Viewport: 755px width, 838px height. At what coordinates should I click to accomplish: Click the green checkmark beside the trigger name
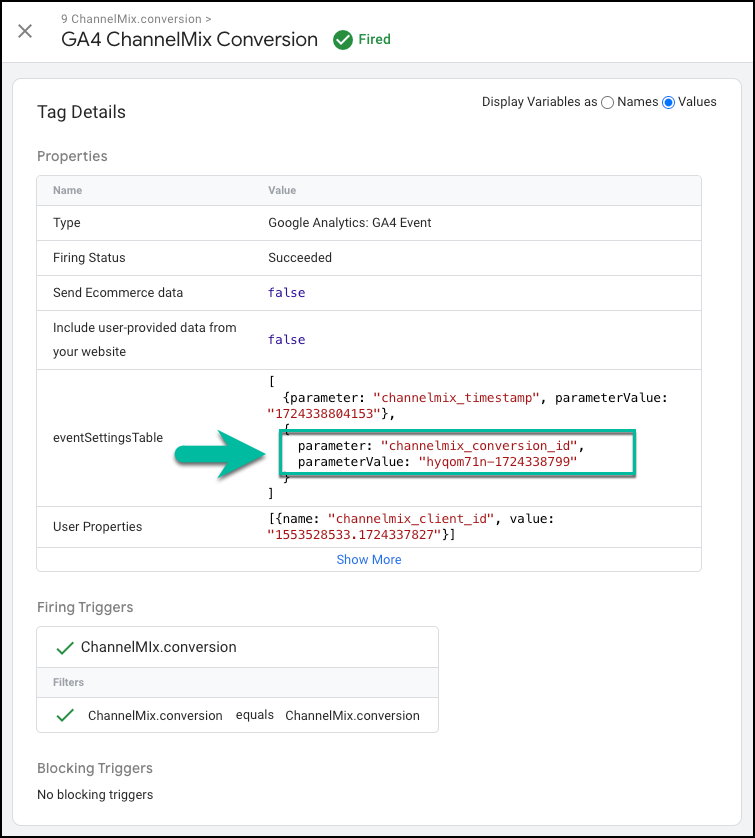tap(65, 648)
